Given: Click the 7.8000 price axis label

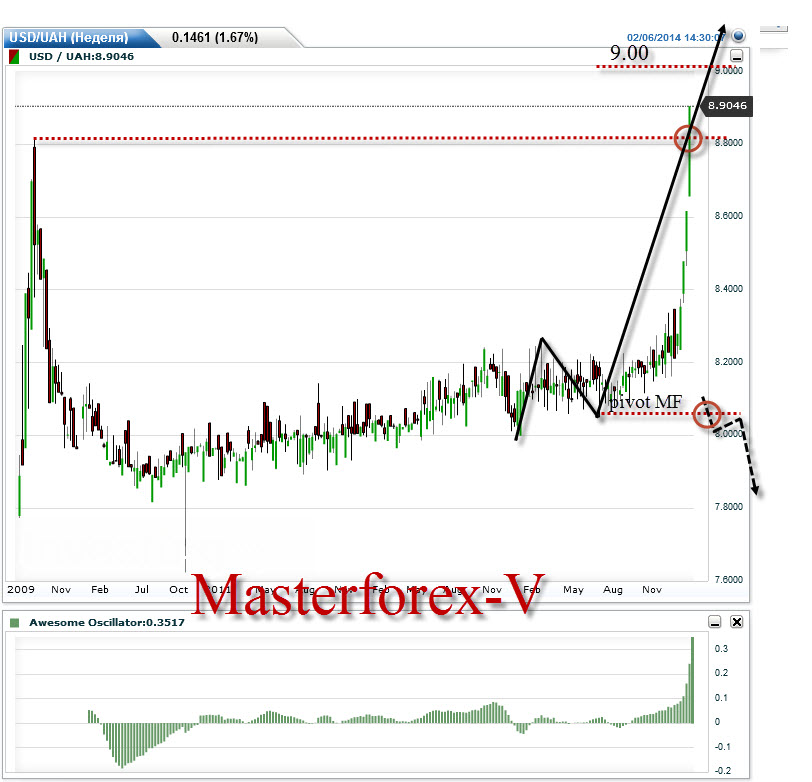Looking at the screenshot, I should (x=729, y=506).
